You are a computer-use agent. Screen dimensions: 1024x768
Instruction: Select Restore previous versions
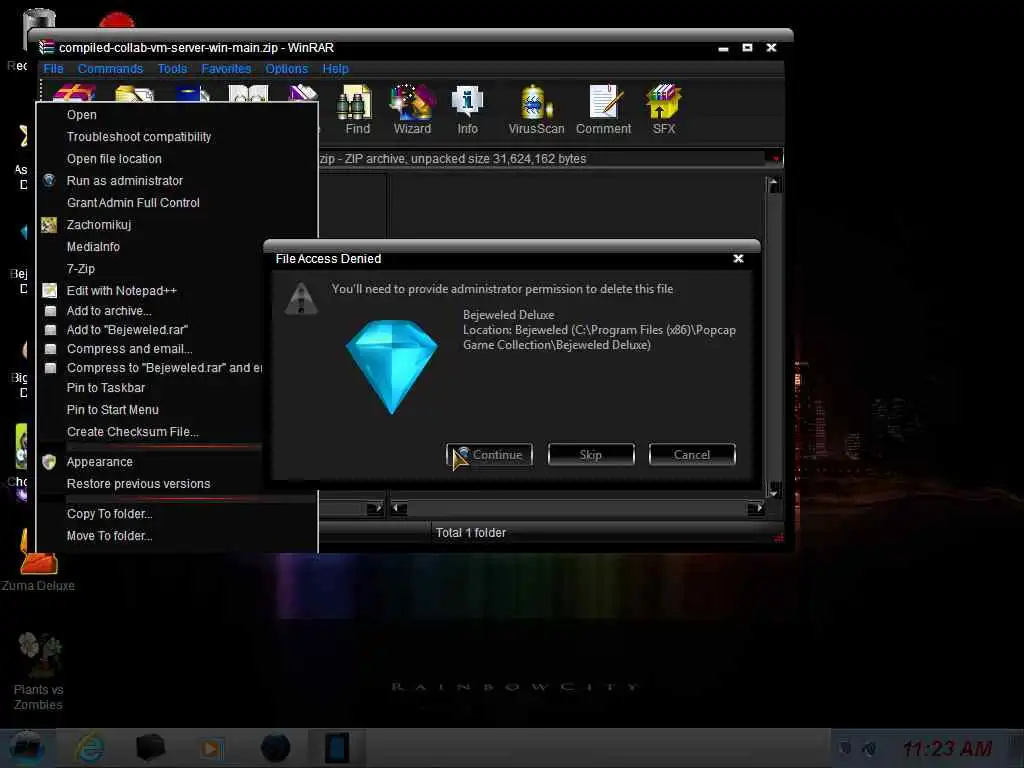click(152, 484)
